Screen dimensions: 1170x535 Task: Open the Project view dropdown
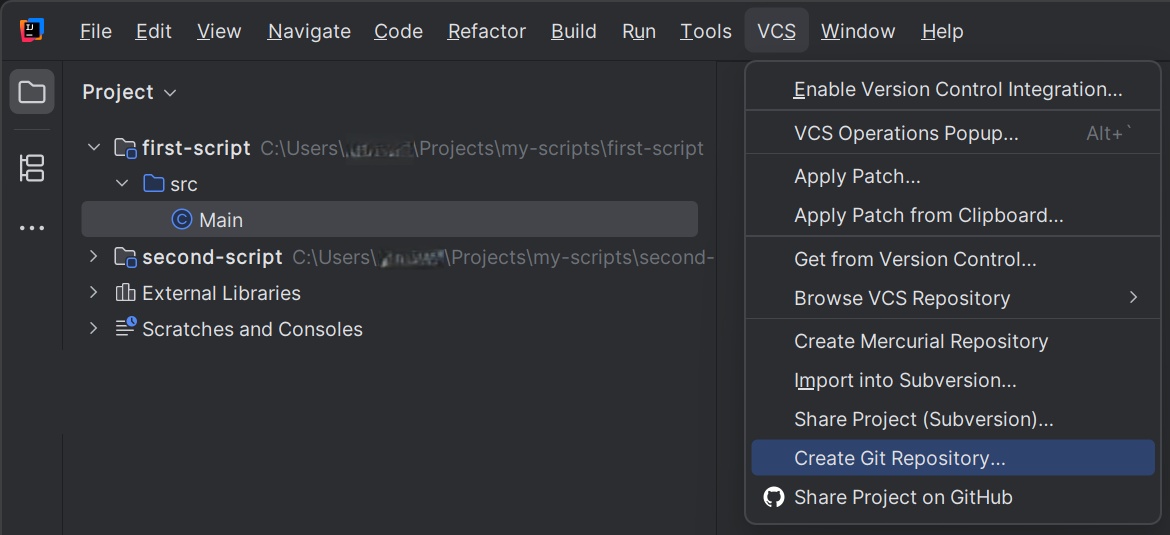point(129,93)
